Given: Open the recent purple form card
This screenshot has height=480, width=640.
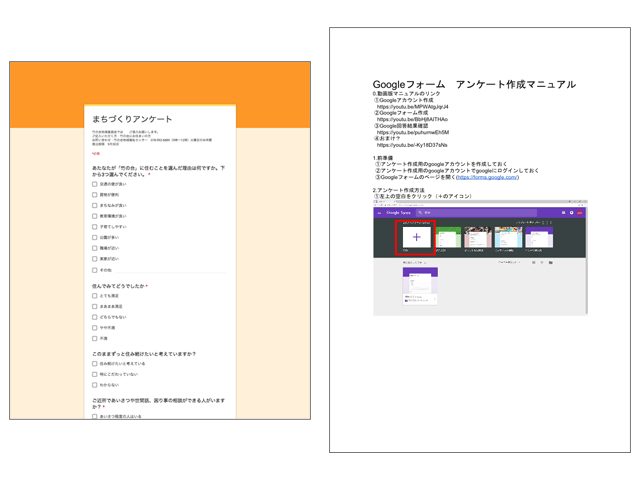Looking at the screenshot, I should pyautogui.click(x=420, y=286).
